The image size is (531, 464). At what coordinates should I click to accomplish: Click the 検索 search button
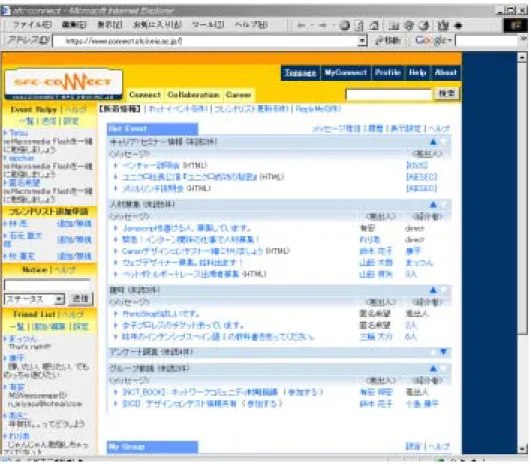446,94
